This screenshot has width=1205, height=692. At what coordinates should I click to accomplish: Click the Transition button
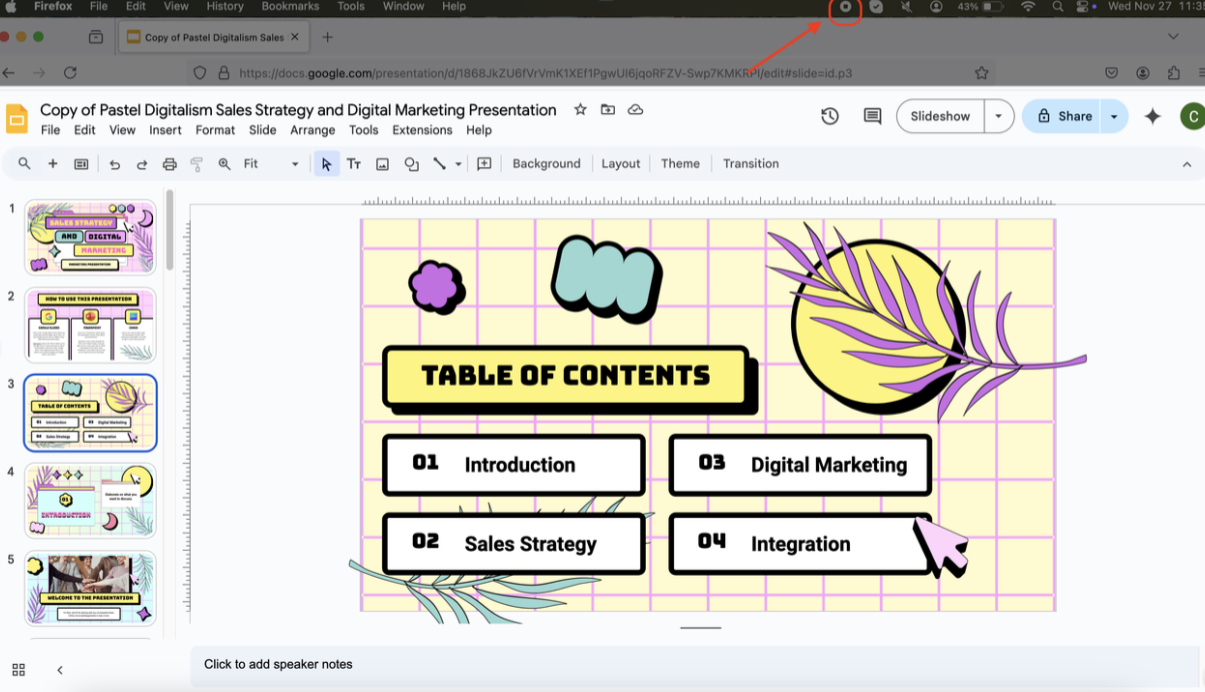point(750,164)
